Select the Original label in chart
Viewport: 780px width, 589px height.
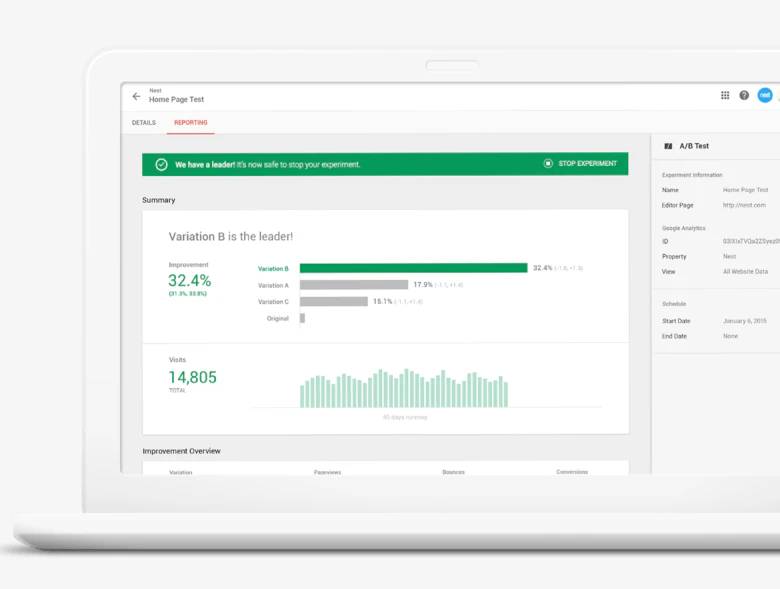coord(278,318)
